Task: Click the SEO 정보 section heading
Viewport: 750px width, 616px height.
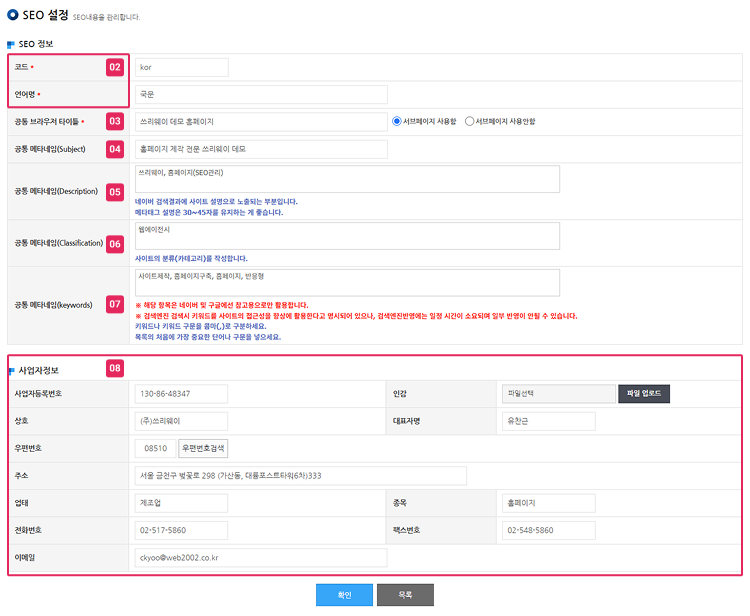Action: pos(36,44)
